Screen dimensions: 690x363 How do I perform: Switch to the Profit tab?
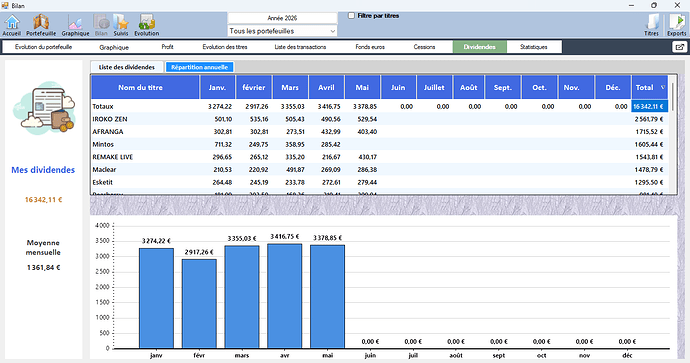(167, 47)
